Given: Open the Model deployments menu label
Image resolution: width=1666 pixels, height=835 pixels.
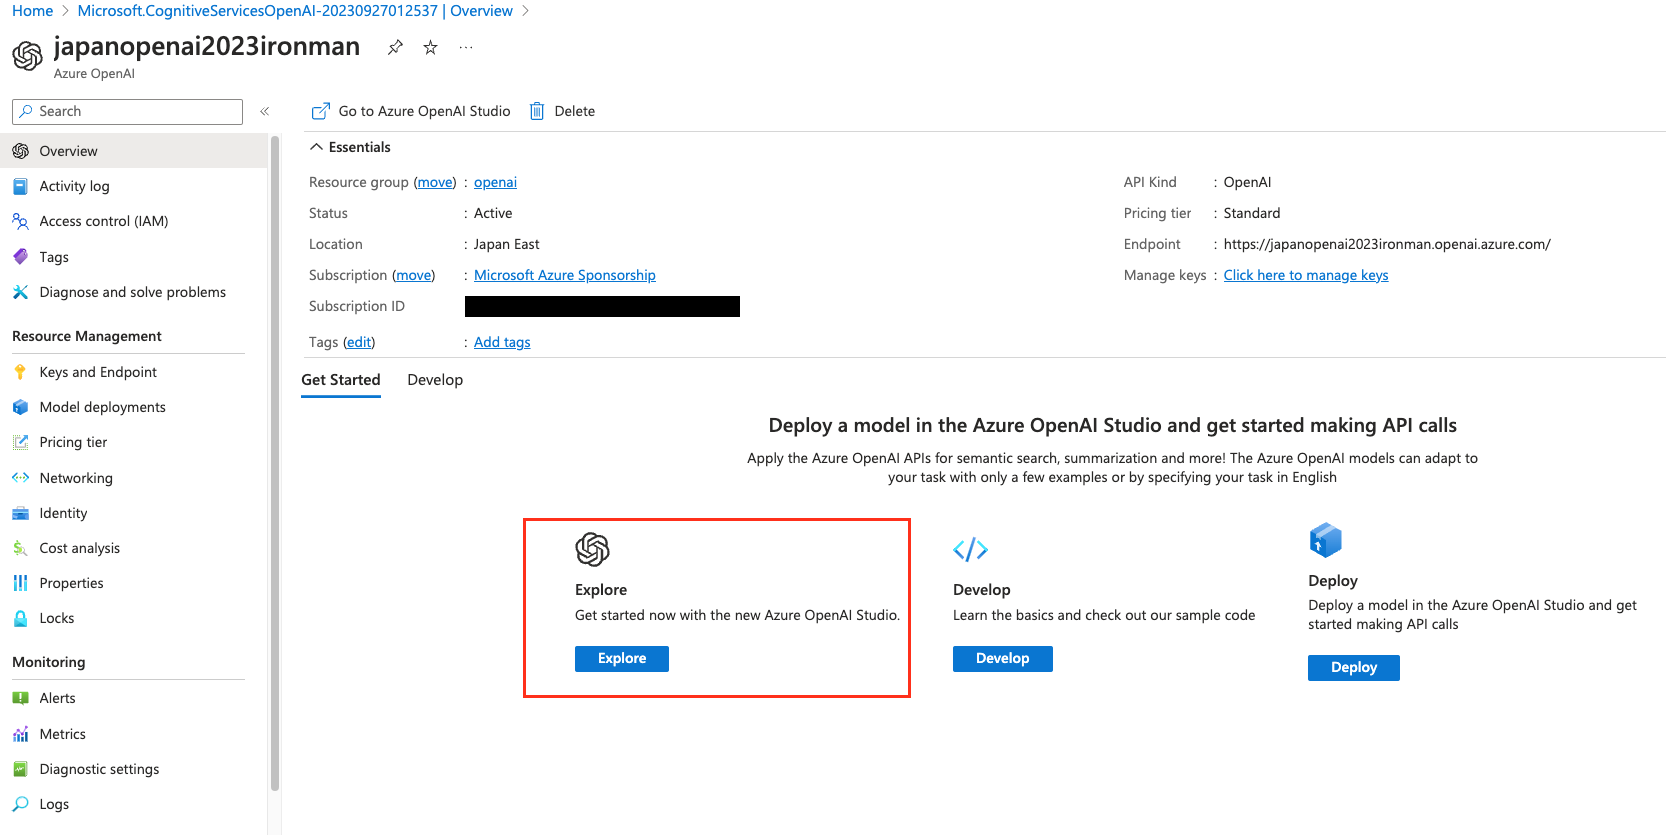Looking at the screenshot, I should click(103, 407).
